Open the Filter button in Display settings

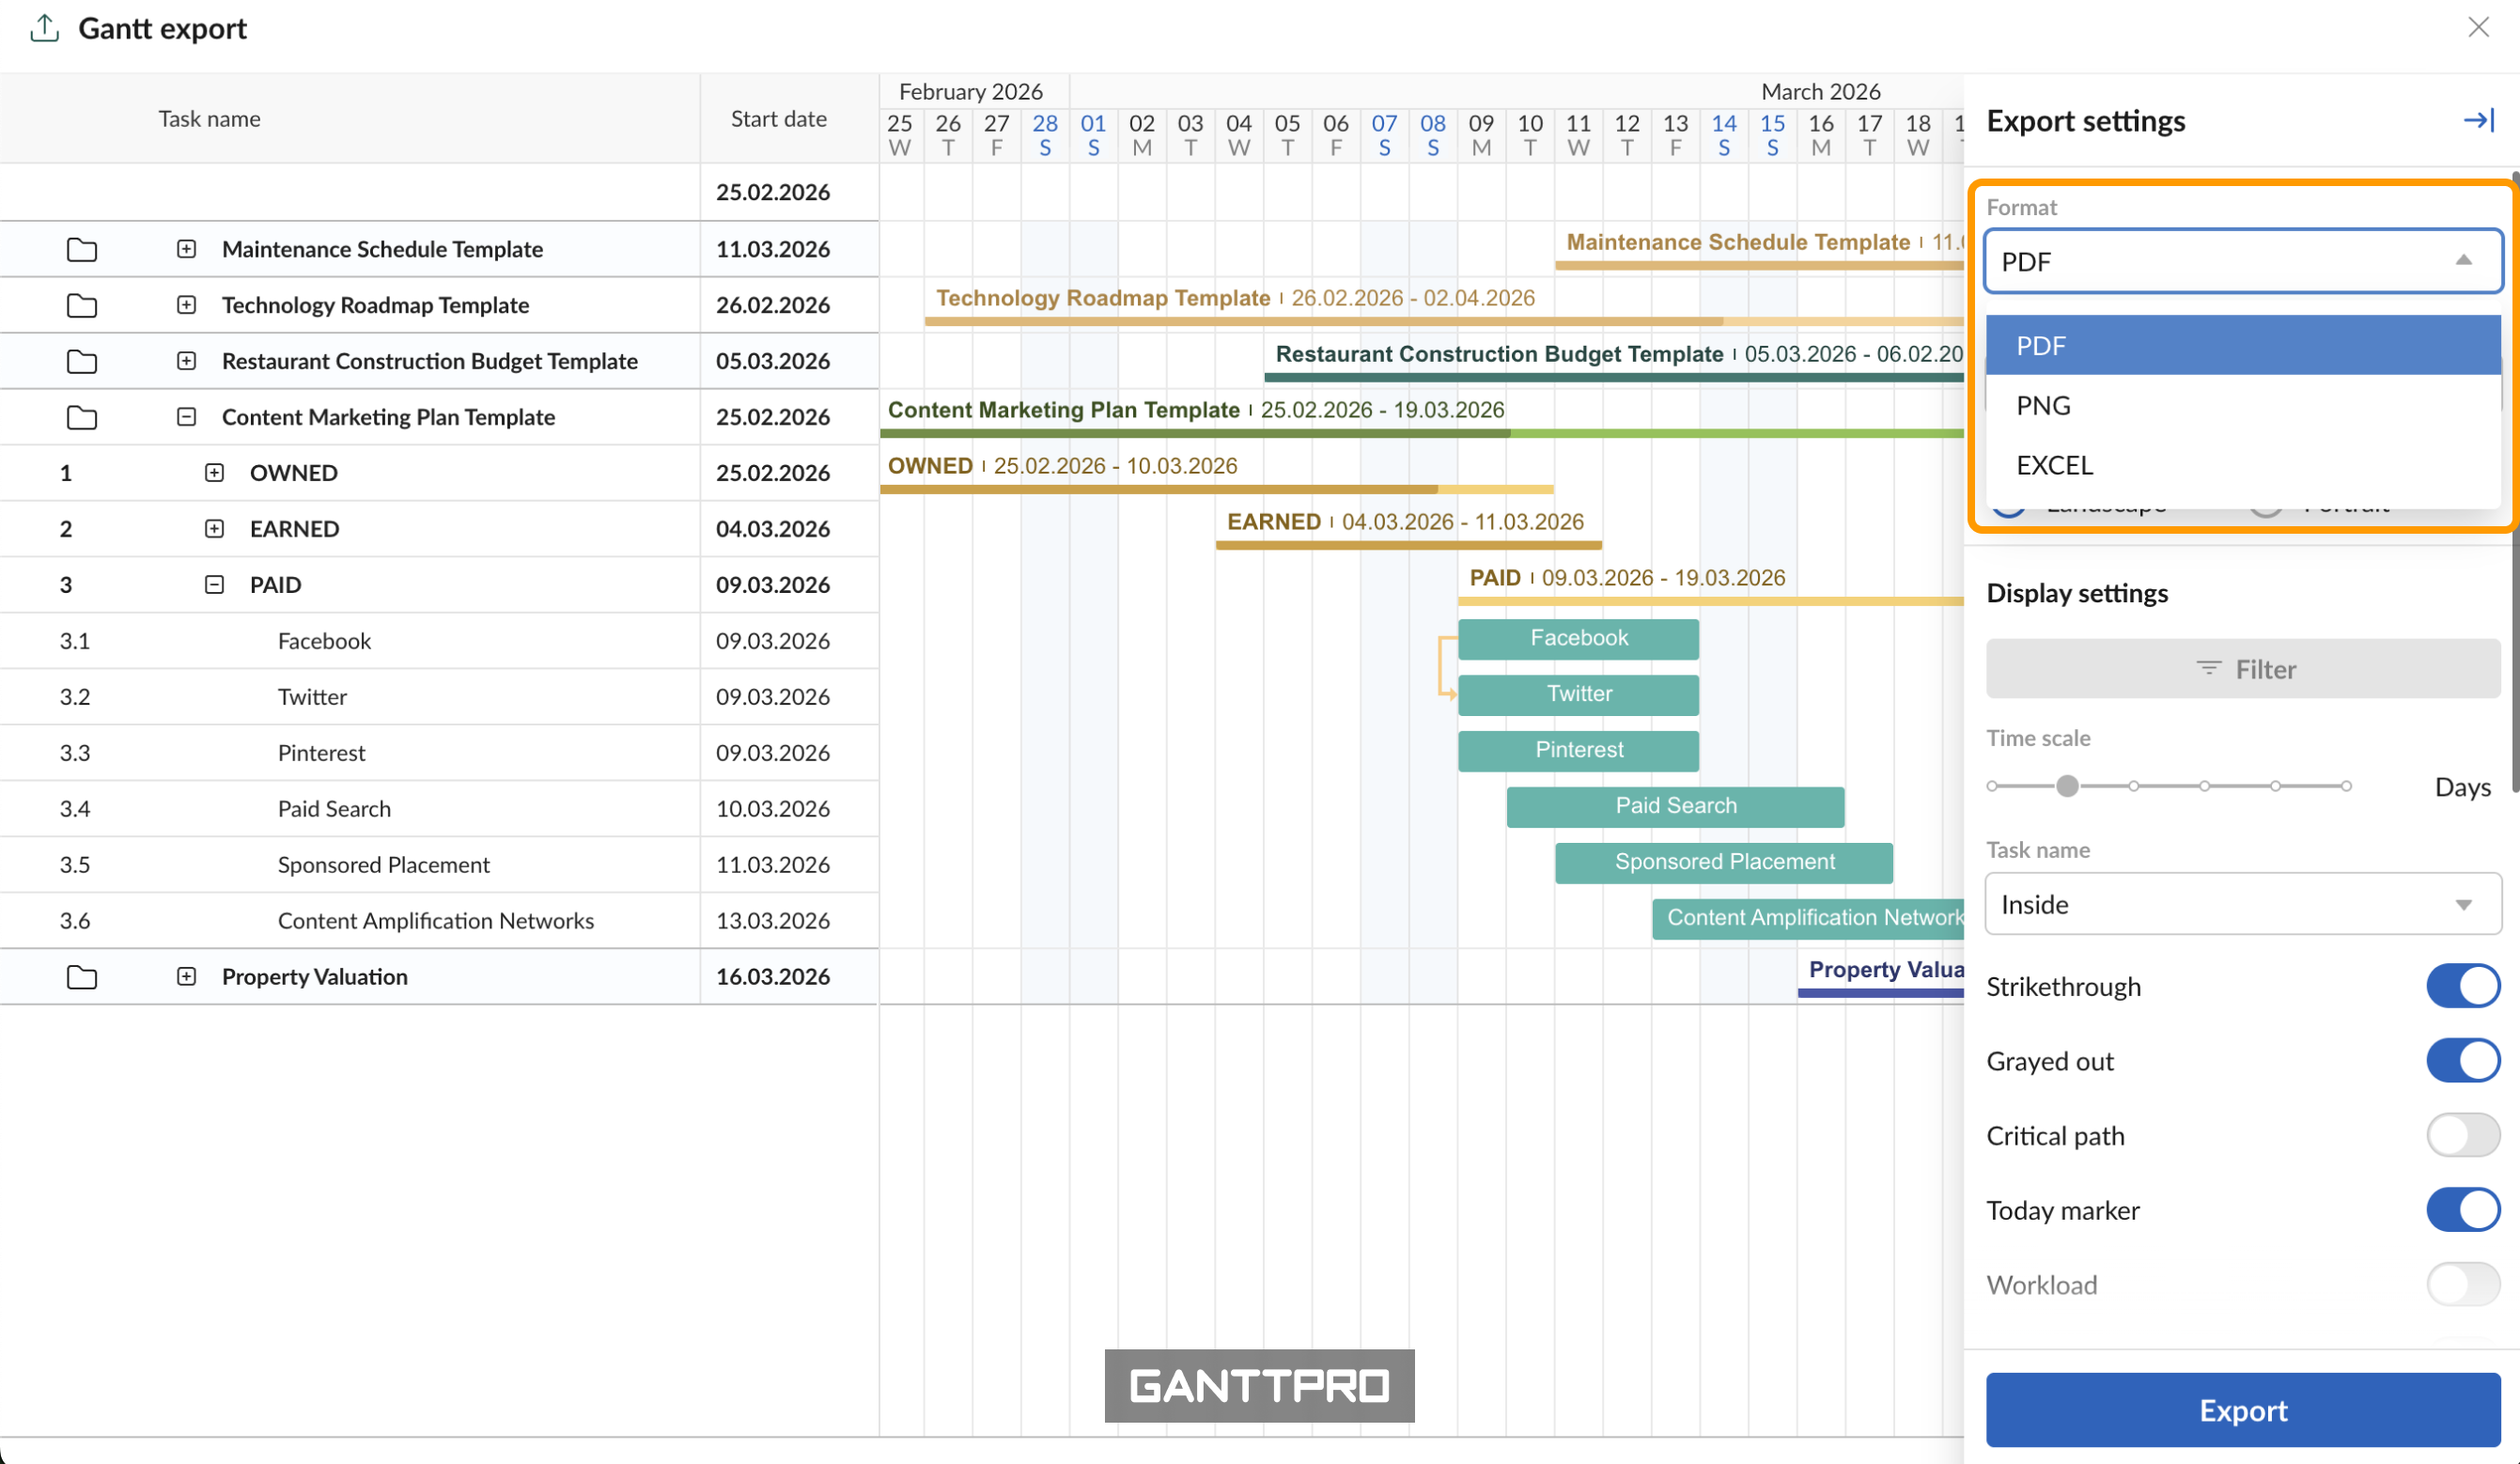[2242, 669]
